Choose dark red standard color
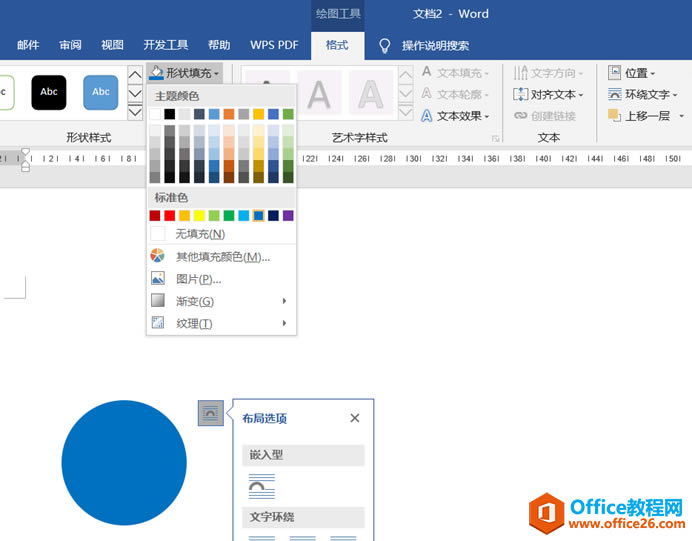This screenshot has width=692, height=541. [155, 215]
